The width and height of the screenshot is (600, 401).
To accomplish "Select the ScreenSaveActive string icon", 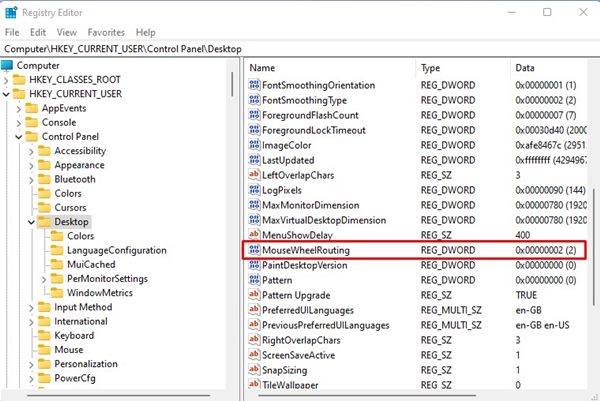I will [x=254, y=355].
